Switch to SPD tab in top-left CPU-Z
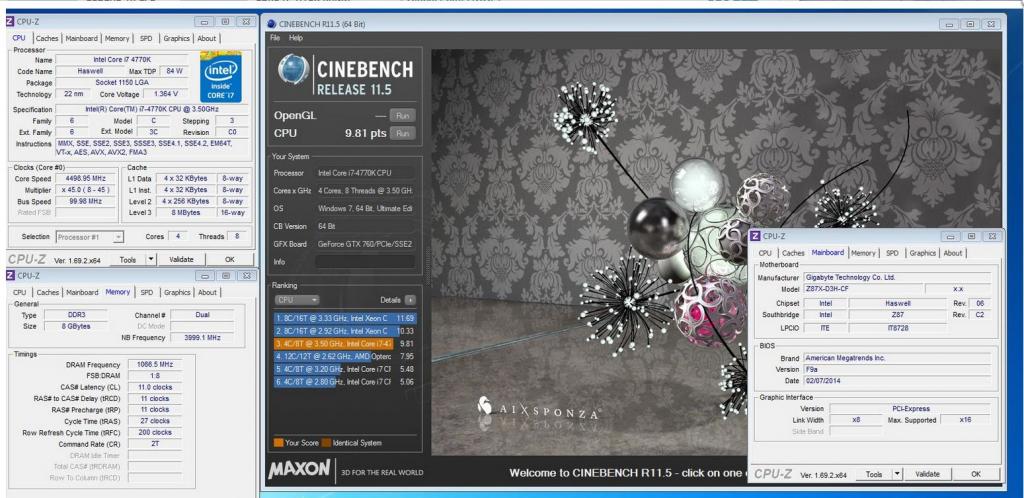Viewport: 1024px width, 498px height. pos(146,39)
